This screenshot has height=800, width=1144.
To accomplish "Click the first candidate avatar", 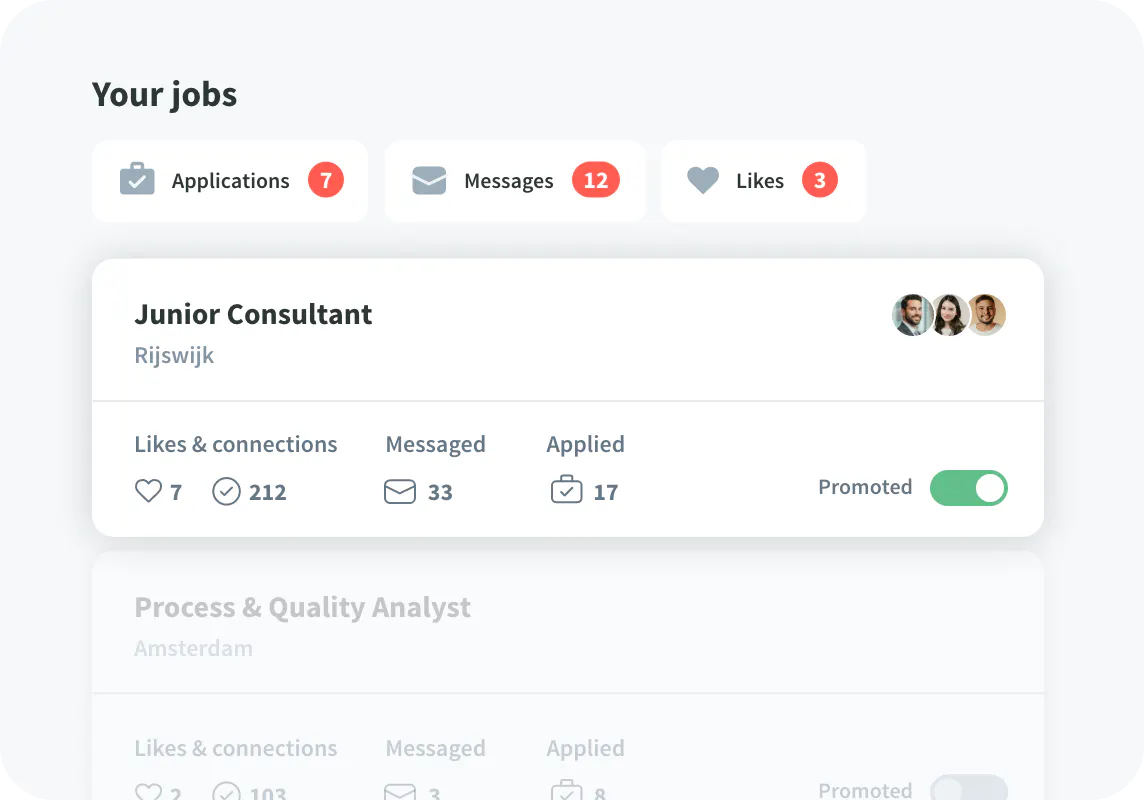I will point(911,315).
